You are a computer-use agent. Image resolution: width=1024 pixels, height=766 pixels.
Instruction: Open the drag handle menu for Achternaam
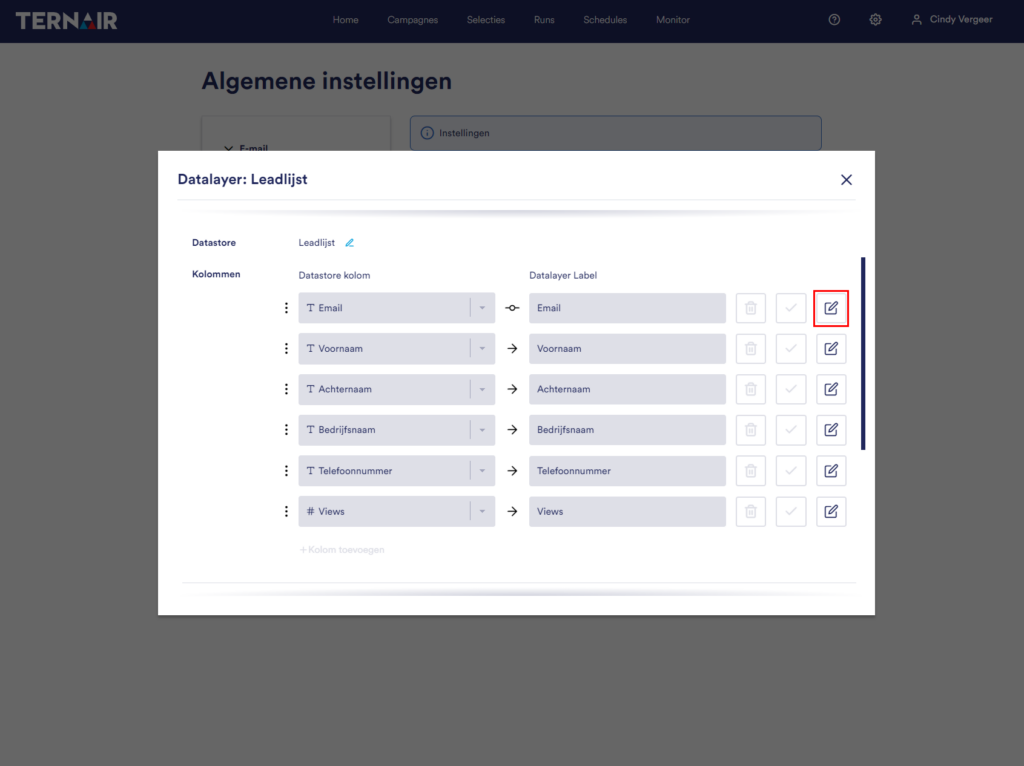pyautogui.click(x=286, y=389)
